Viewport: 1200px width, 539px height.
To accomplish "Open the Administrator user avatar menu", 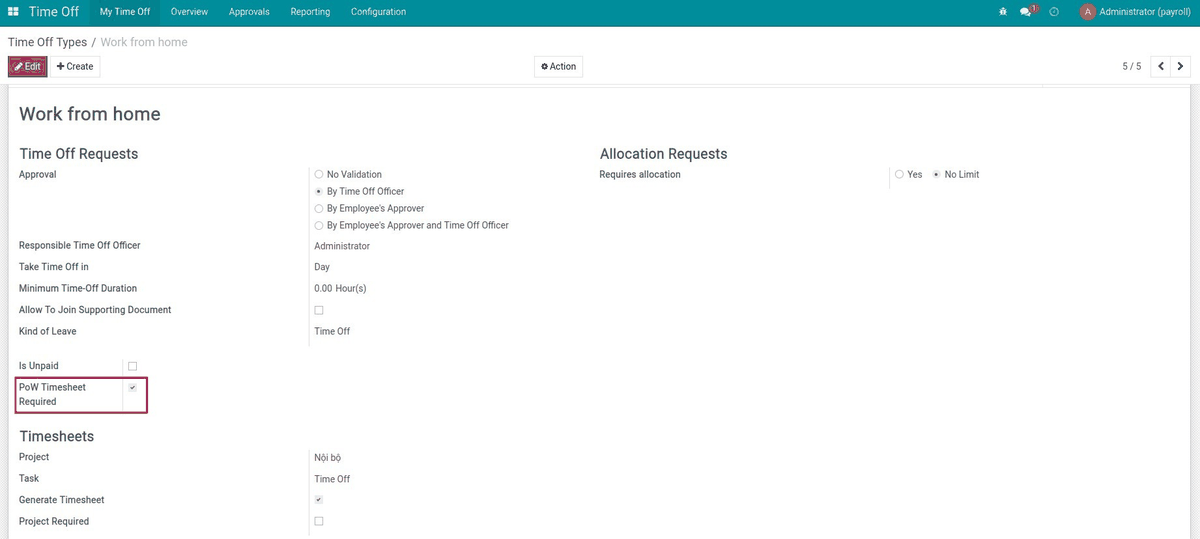I will [x=1134, y=12].
